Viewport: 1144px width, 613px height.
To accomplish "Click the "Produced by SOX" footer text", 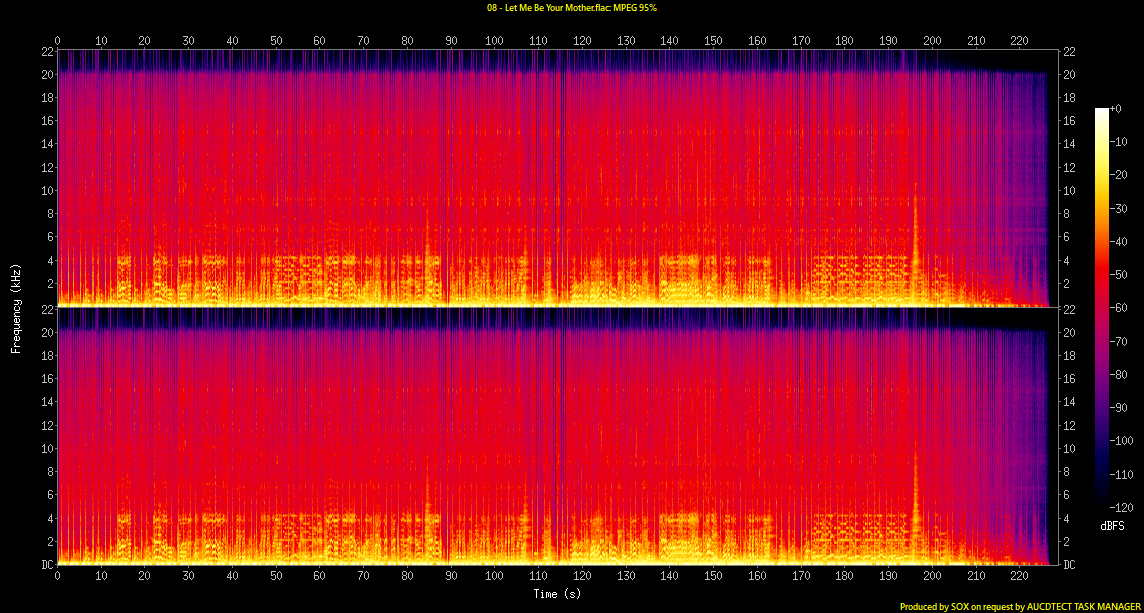I will pyautogui.click(x=944, y=606).
